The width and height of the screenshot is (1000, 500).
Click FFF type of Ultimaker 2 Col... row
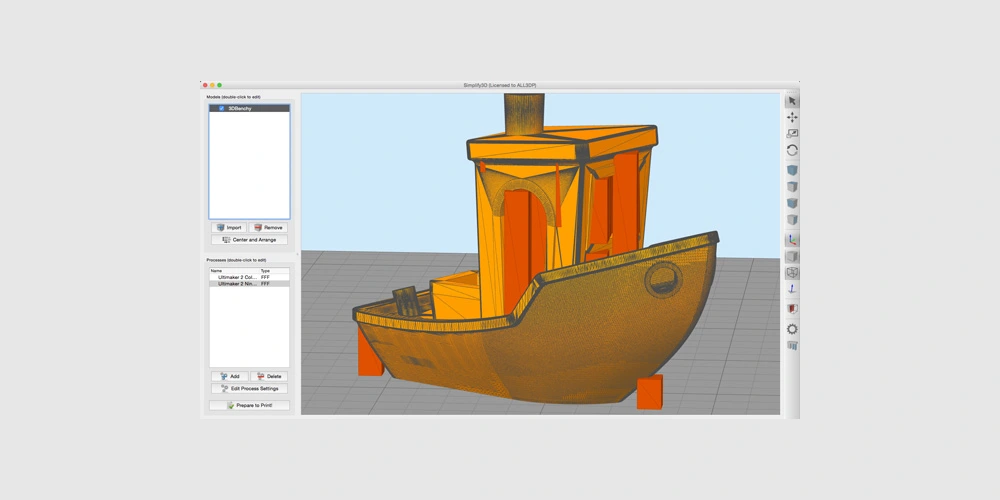coord(265,277)
